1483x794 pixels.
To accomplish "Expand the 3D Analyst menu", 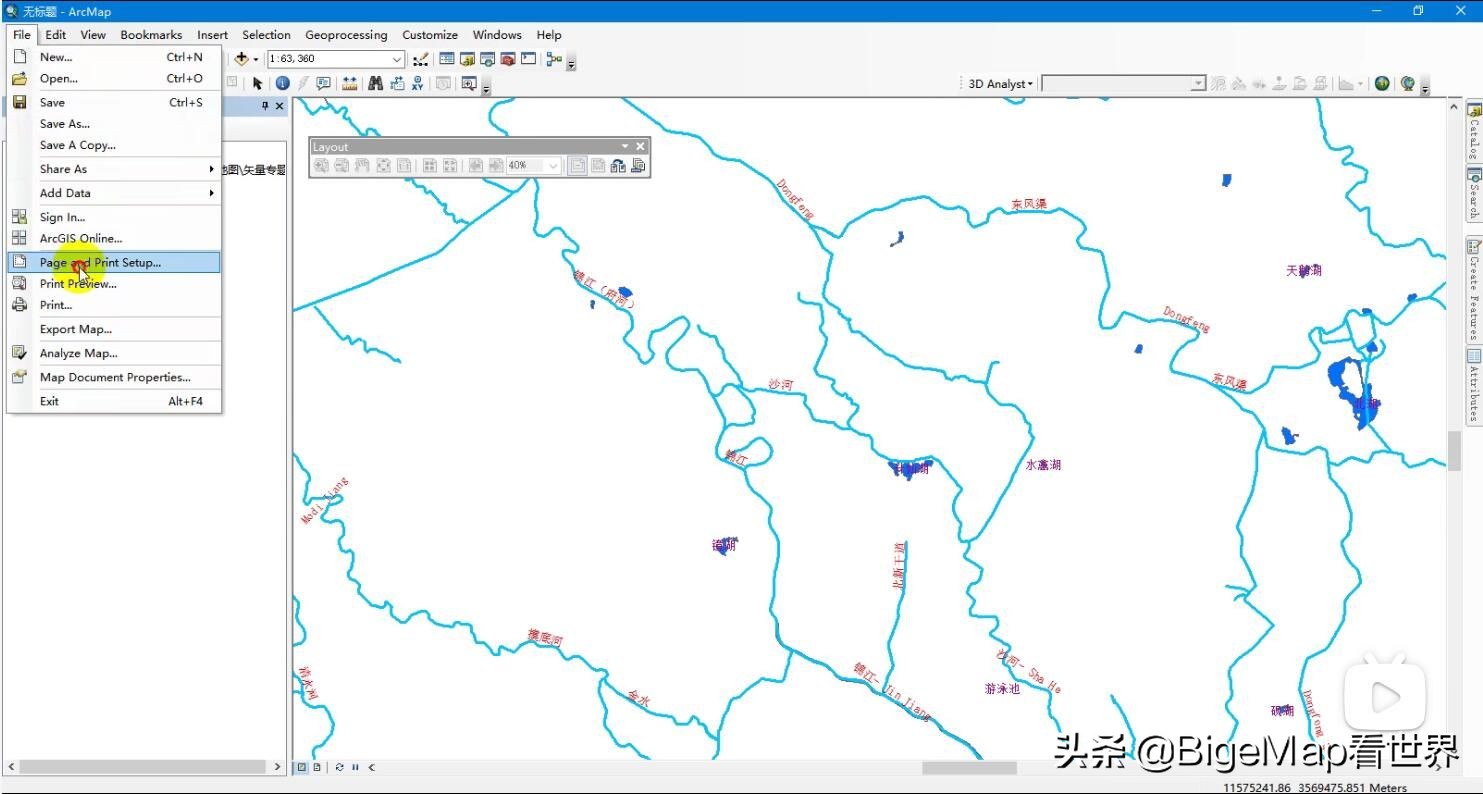I will [x=999, y=84].
